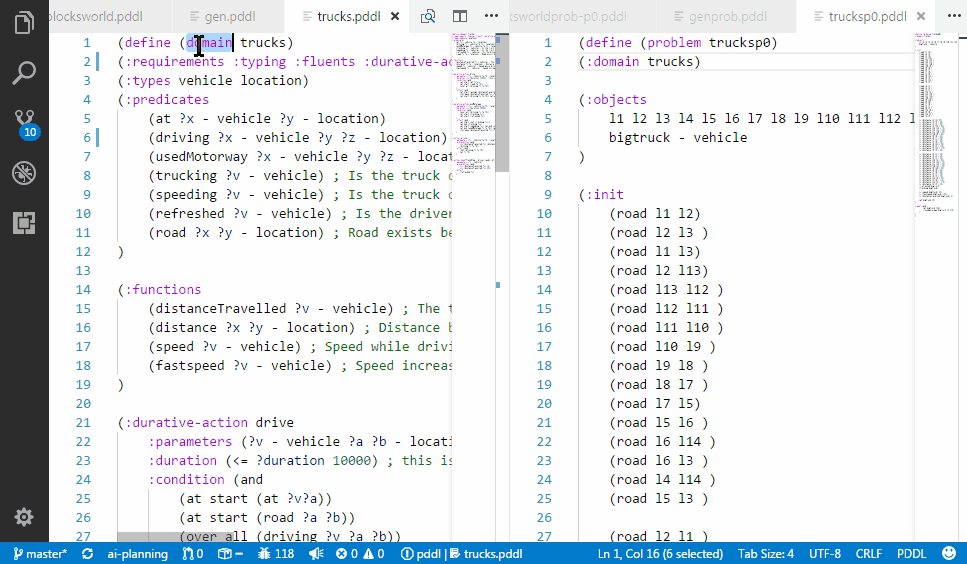The height and width of the screenshot is (564, 967).
Task: Open more actions menu for right editor
Action: click(954, 17)
